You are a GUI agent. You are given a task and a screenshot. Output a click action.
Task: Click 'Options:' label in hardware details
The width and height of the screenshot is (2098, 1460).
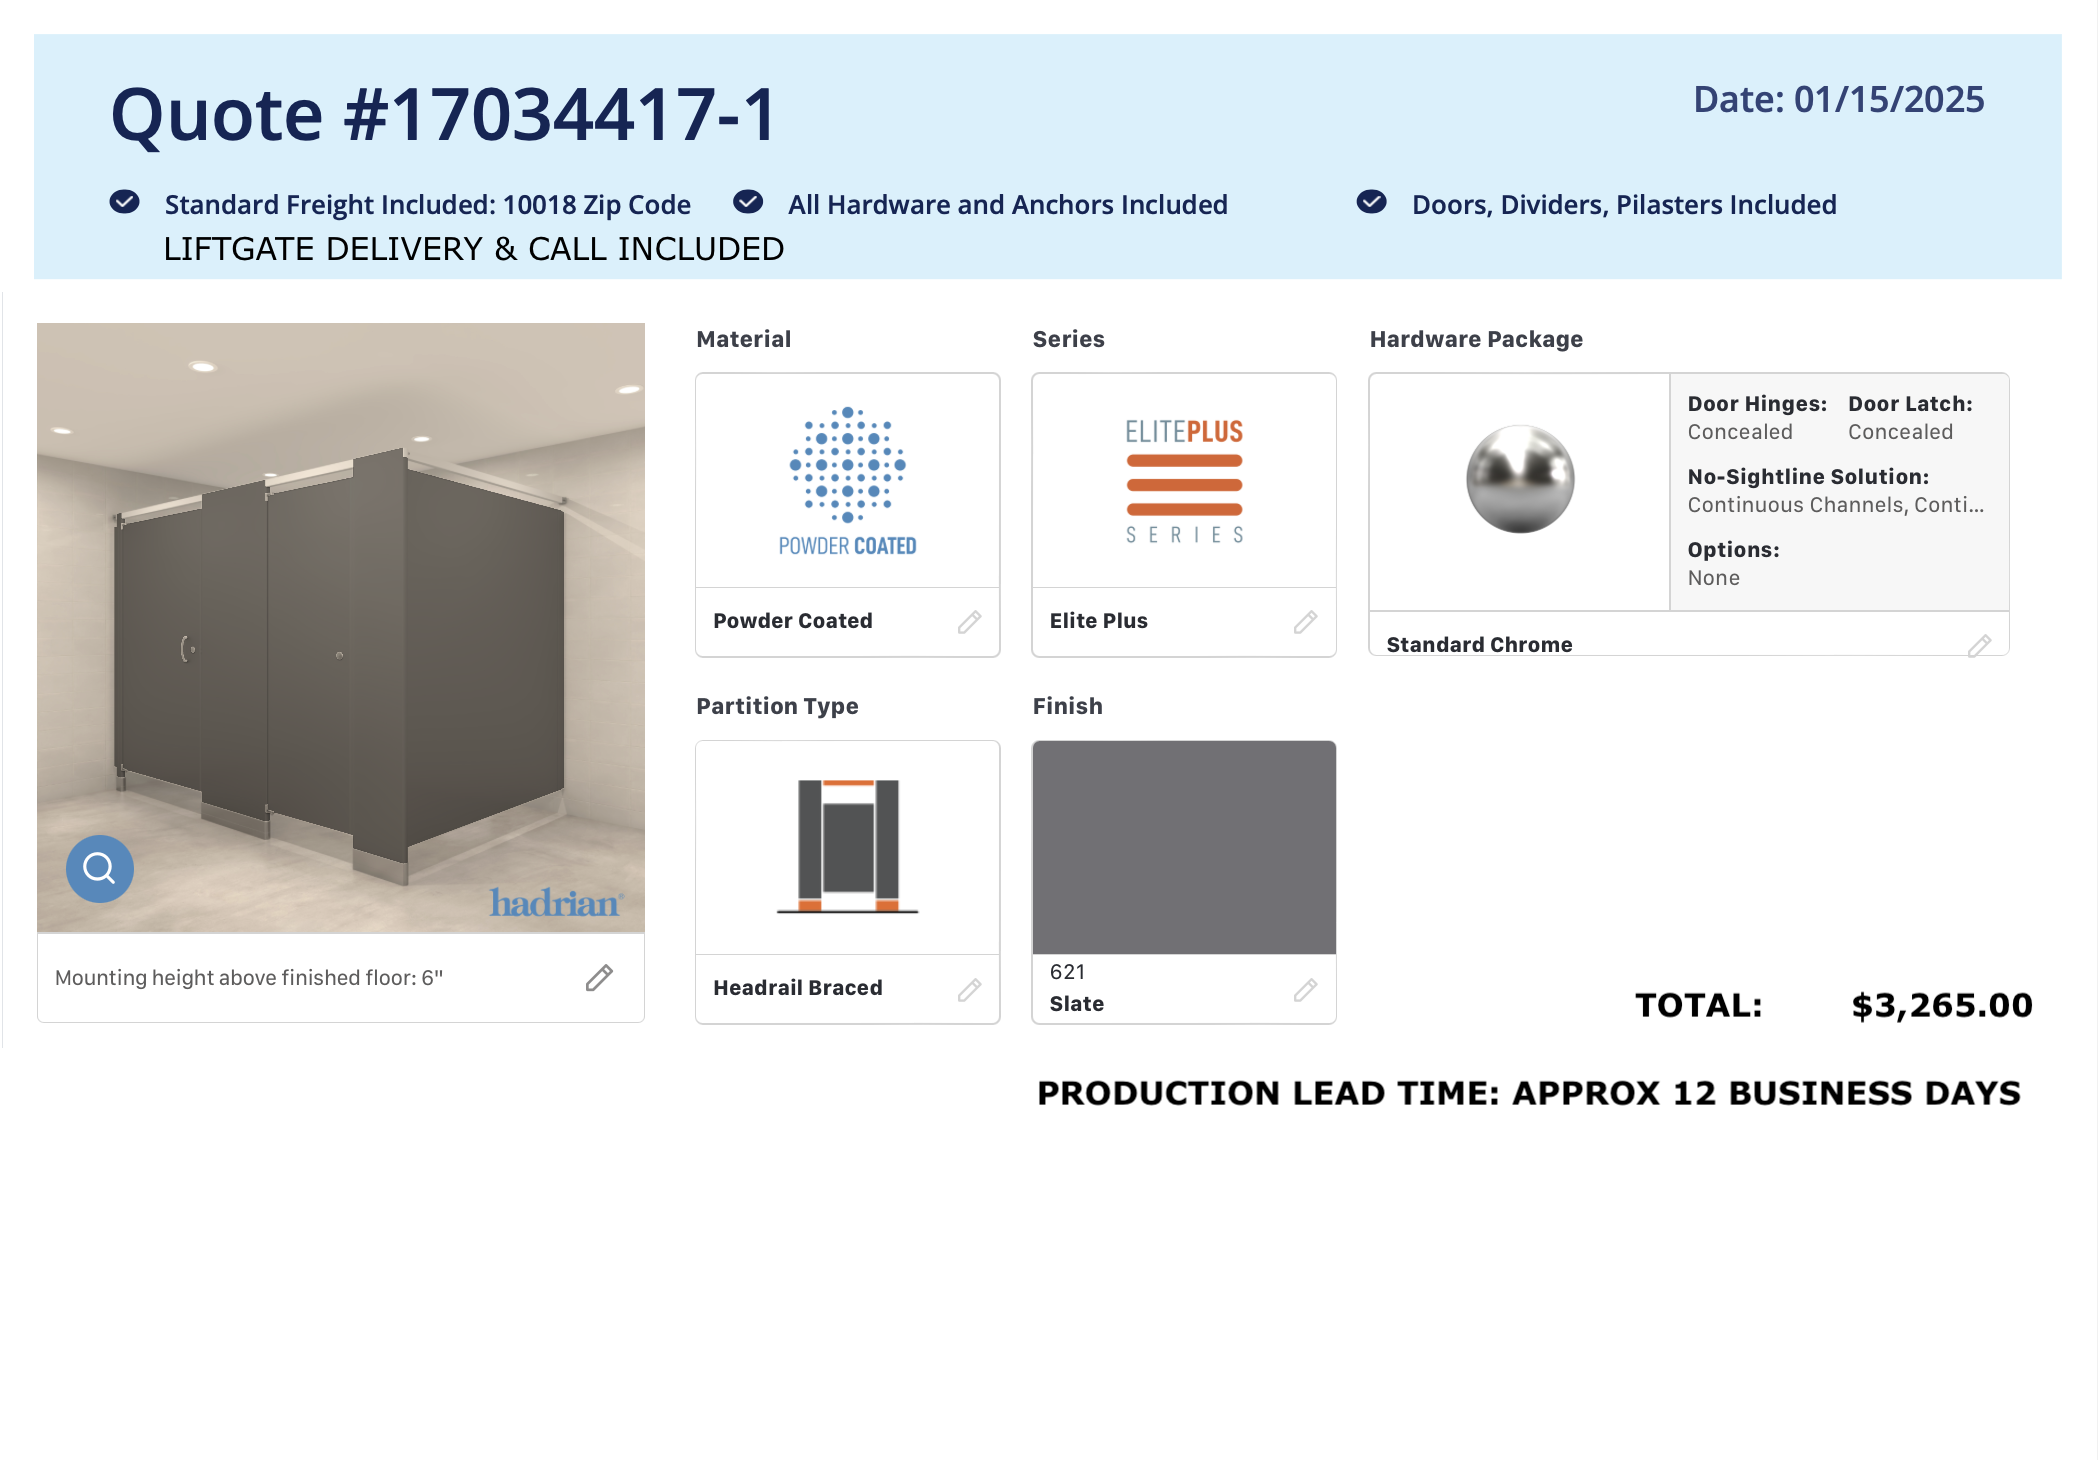pyautogui.click(x=1733, y=550)
